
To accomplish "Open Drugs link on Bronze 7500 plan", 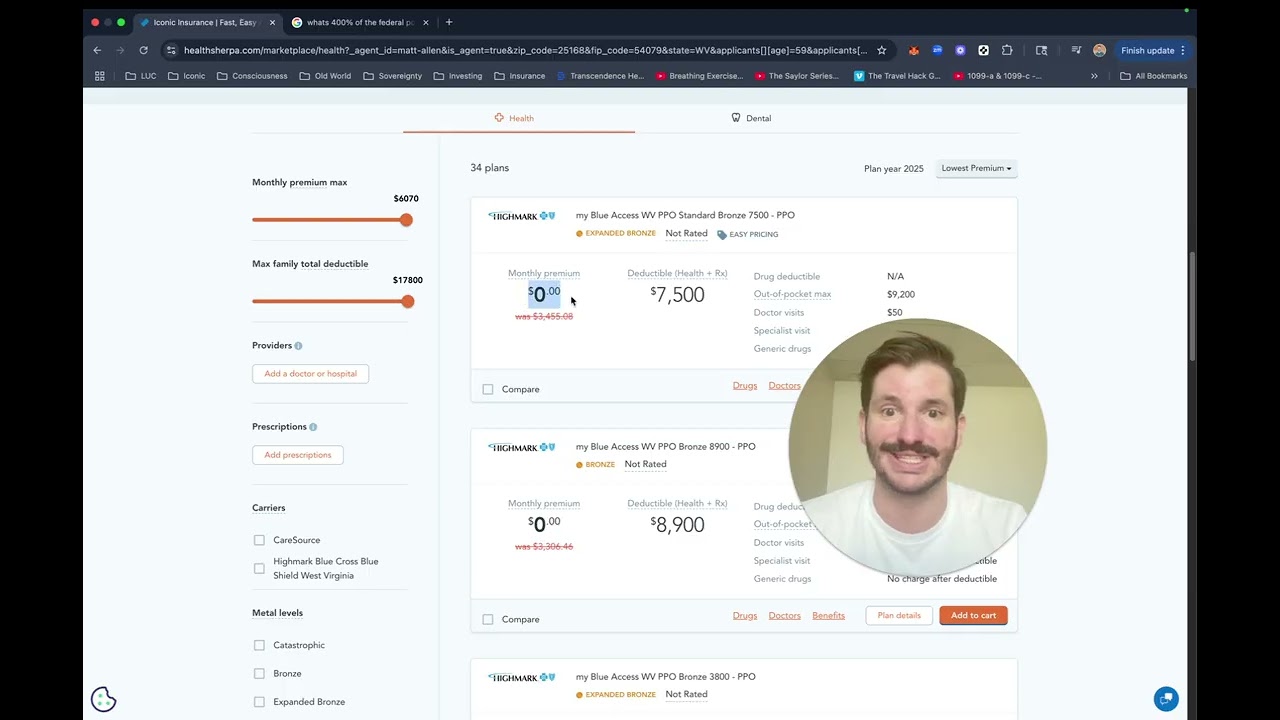I will (x=745, y=385).
